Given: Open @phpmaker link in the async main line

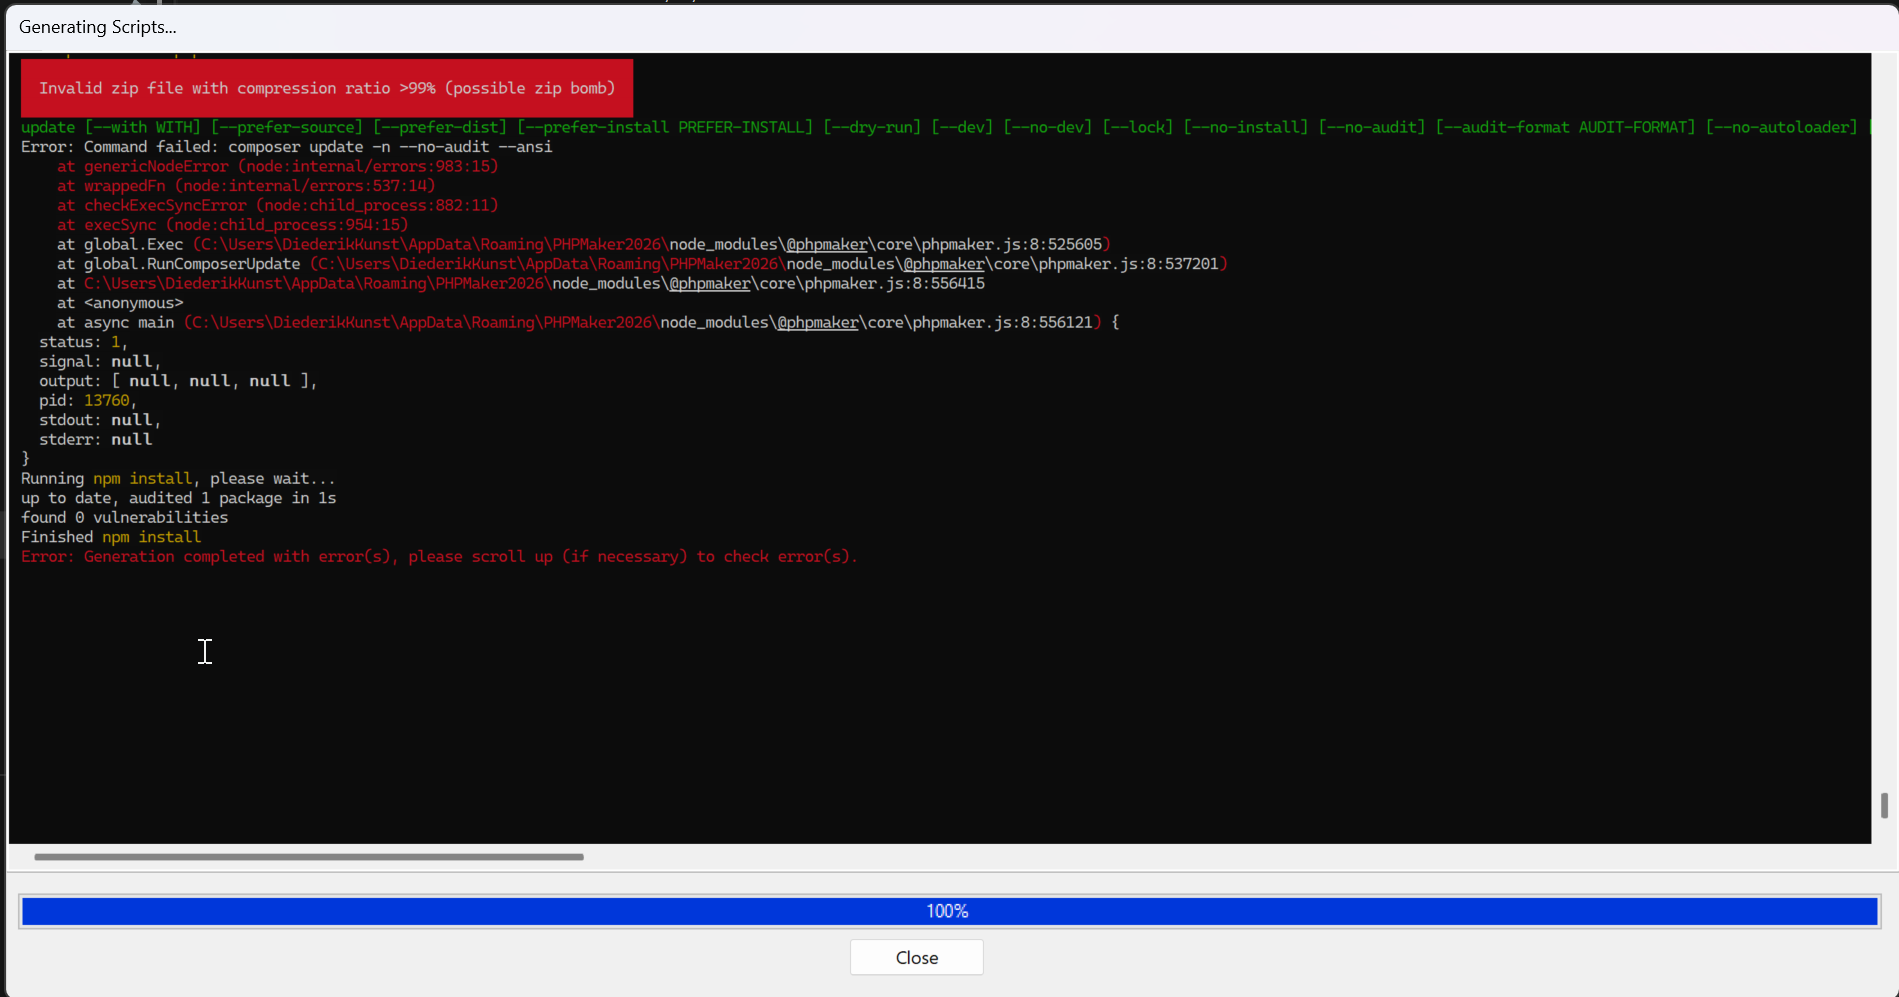Looking at the screenshot, I should coord(817,322).
